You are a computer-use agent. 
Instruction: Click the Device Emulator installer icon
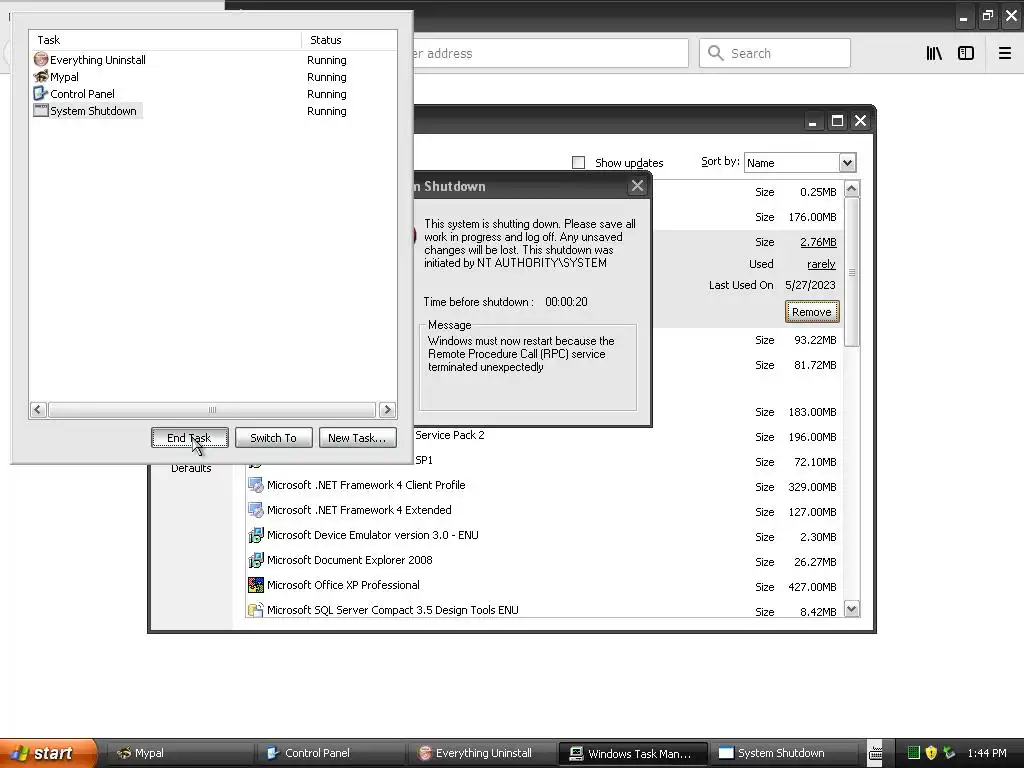255,536
